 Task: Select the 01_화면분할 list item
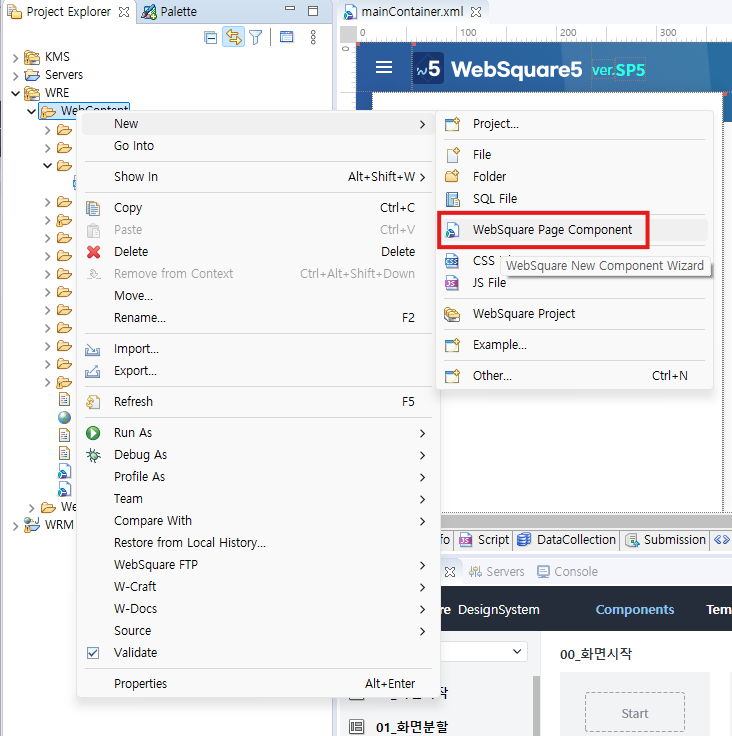(399, 728)
